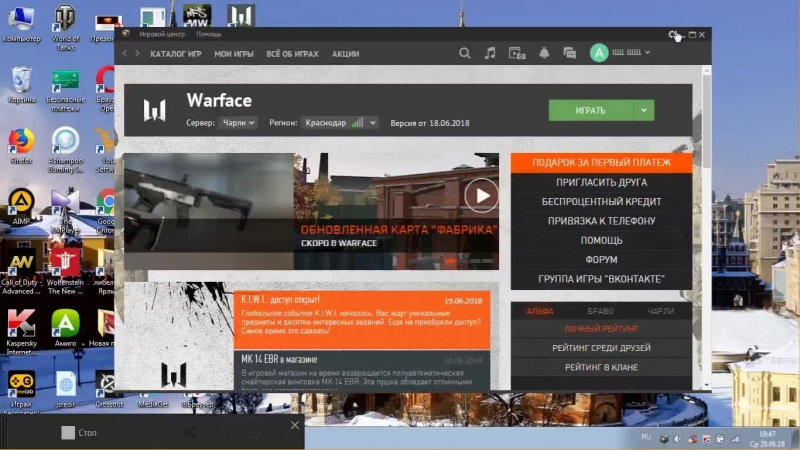
Task: Switch to the АЛЬФА rating tab
Action: [x=540, y=311]
